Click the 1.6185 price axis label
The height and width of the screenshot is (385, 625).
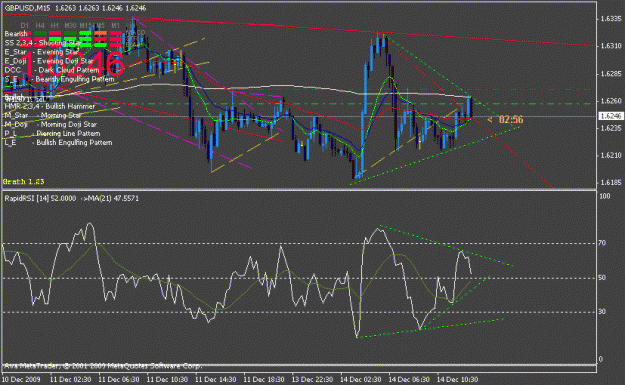click(611, 183)
